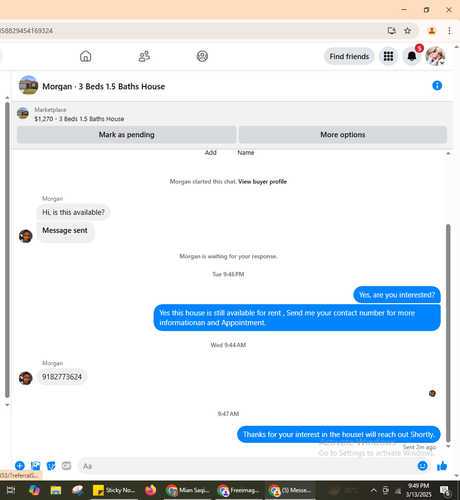Viewport: 460px width, 500px height.
Task: Switch to the Freeimag Chrome window
Action: (x=239, y=490)
